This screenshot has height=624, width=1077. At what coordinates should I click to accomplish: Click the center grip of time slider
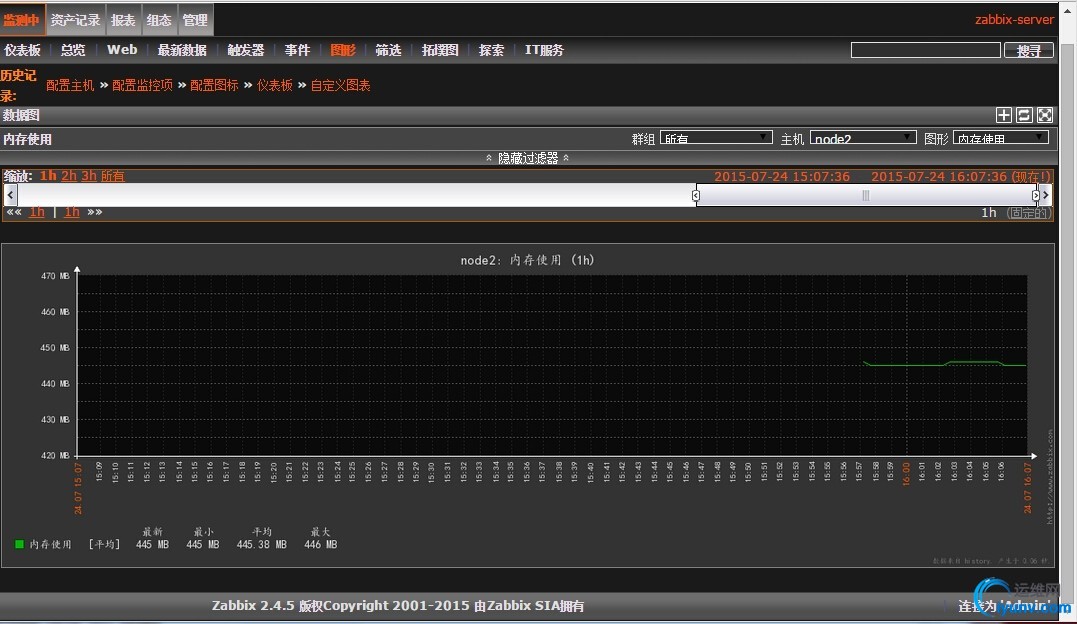[x=865, y=196]
